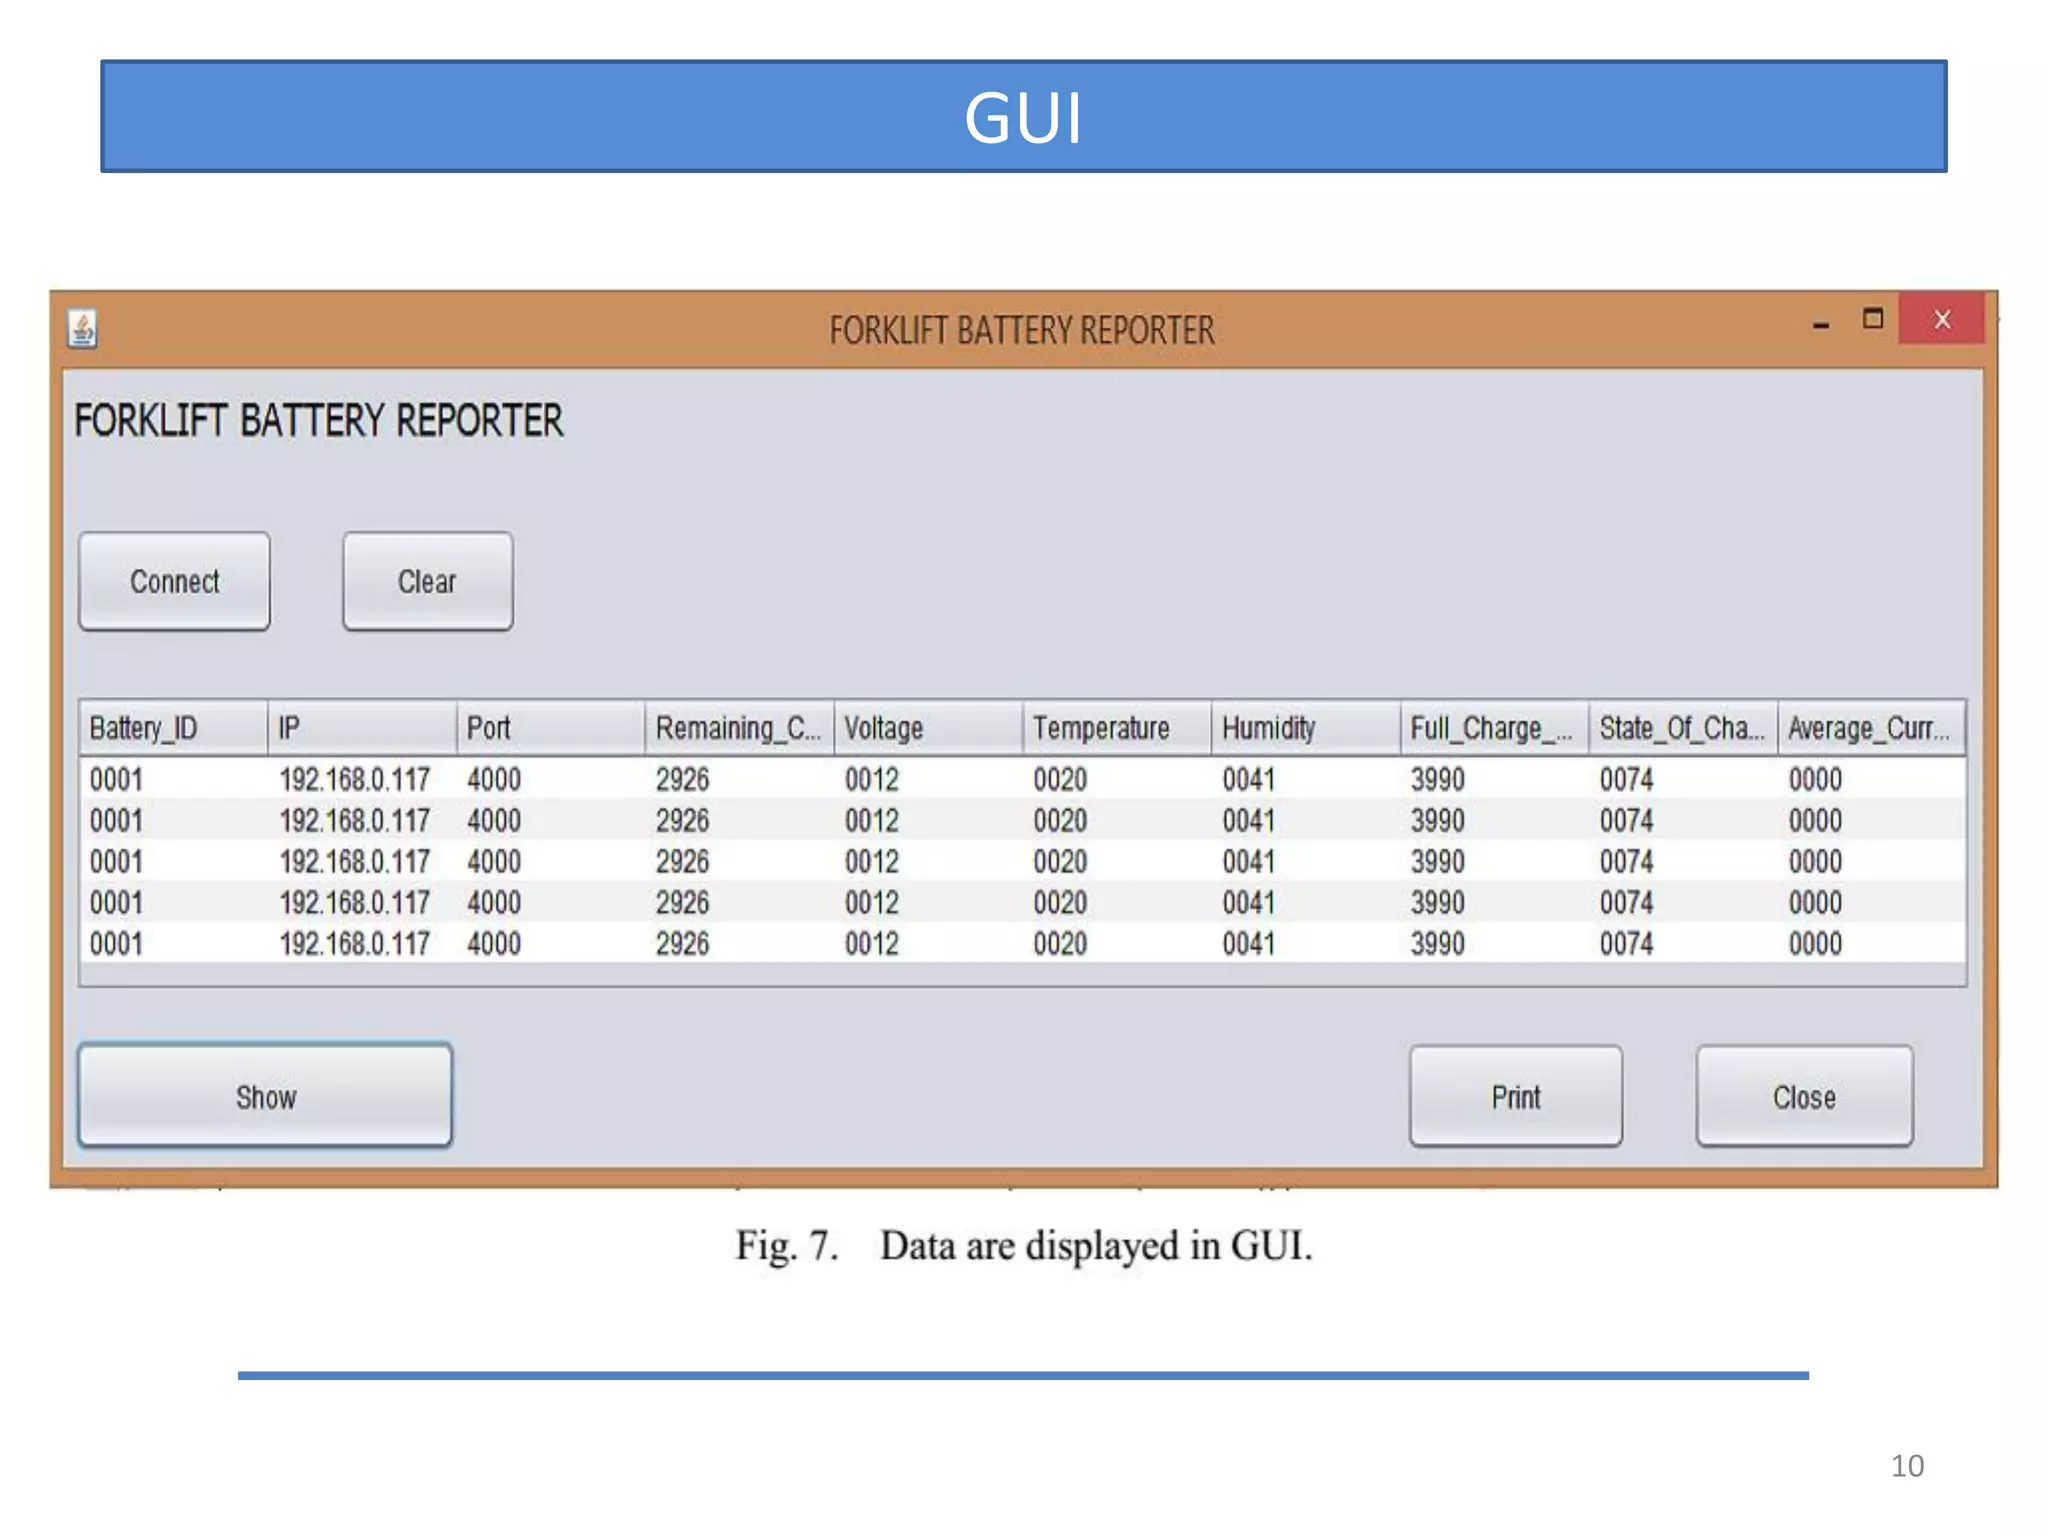Screen dimensions: 2048x1536
Task: Close the window with the red X button
Action: pos(1942,319)
